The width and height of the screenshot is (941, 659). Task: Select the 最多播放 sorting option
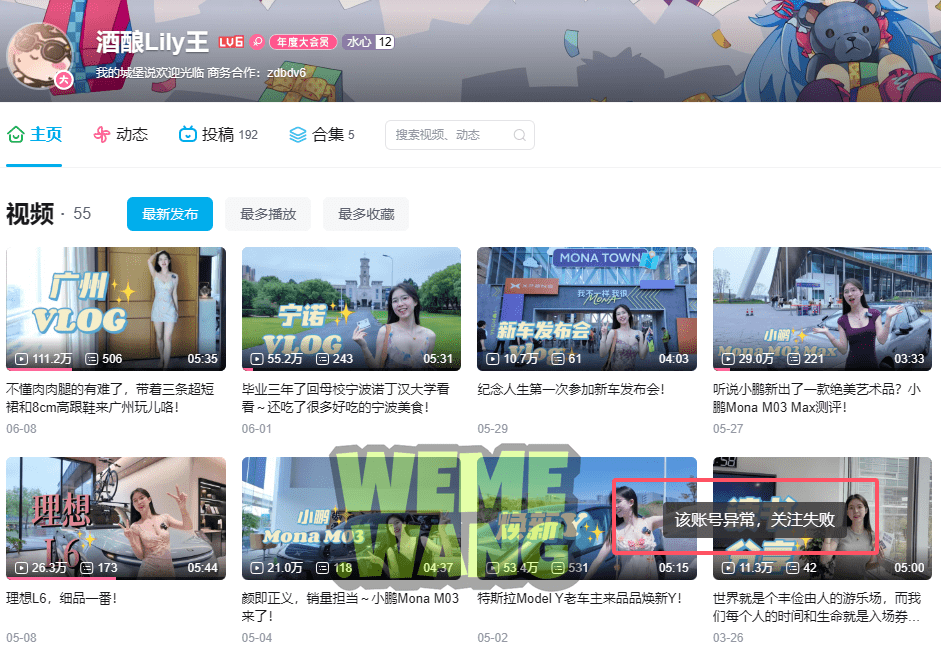267,214
